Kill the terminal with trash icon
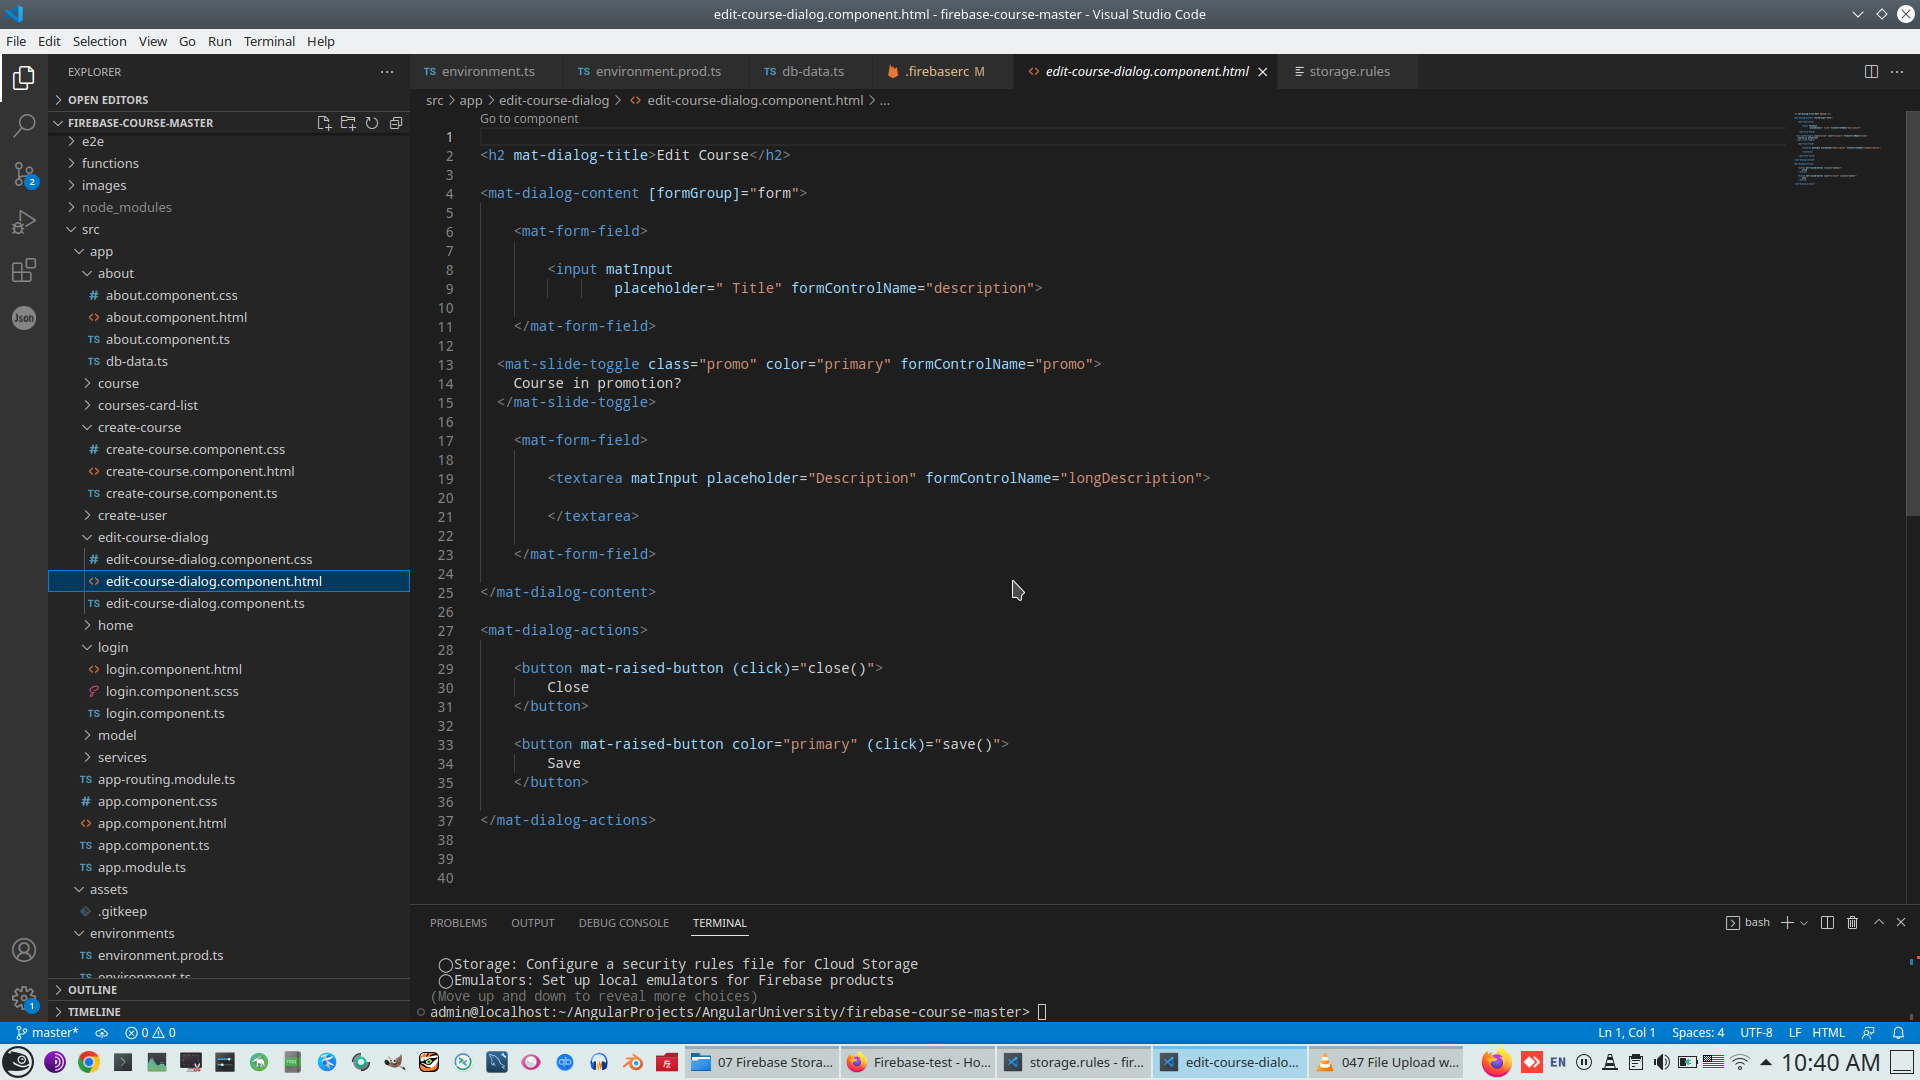The image size is (1920, 1080). (x=1852, y=923)
